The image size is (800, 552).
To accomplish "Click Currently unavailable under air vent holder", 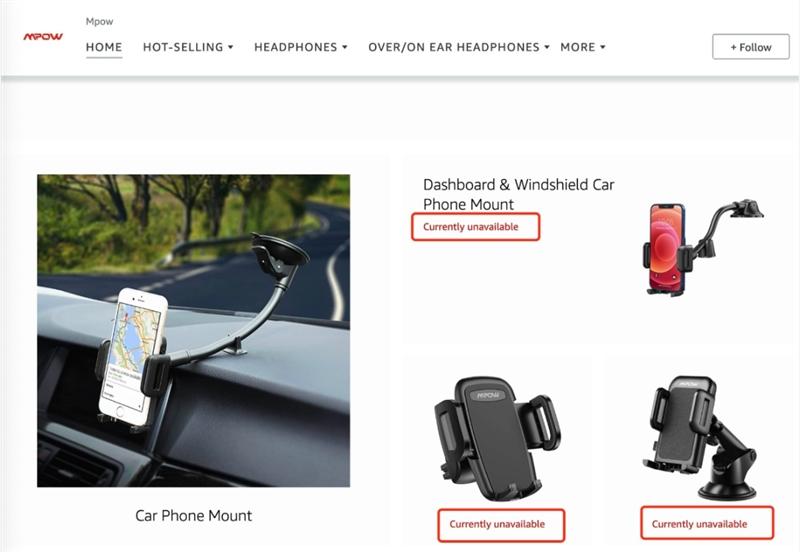I will point(497,524).
